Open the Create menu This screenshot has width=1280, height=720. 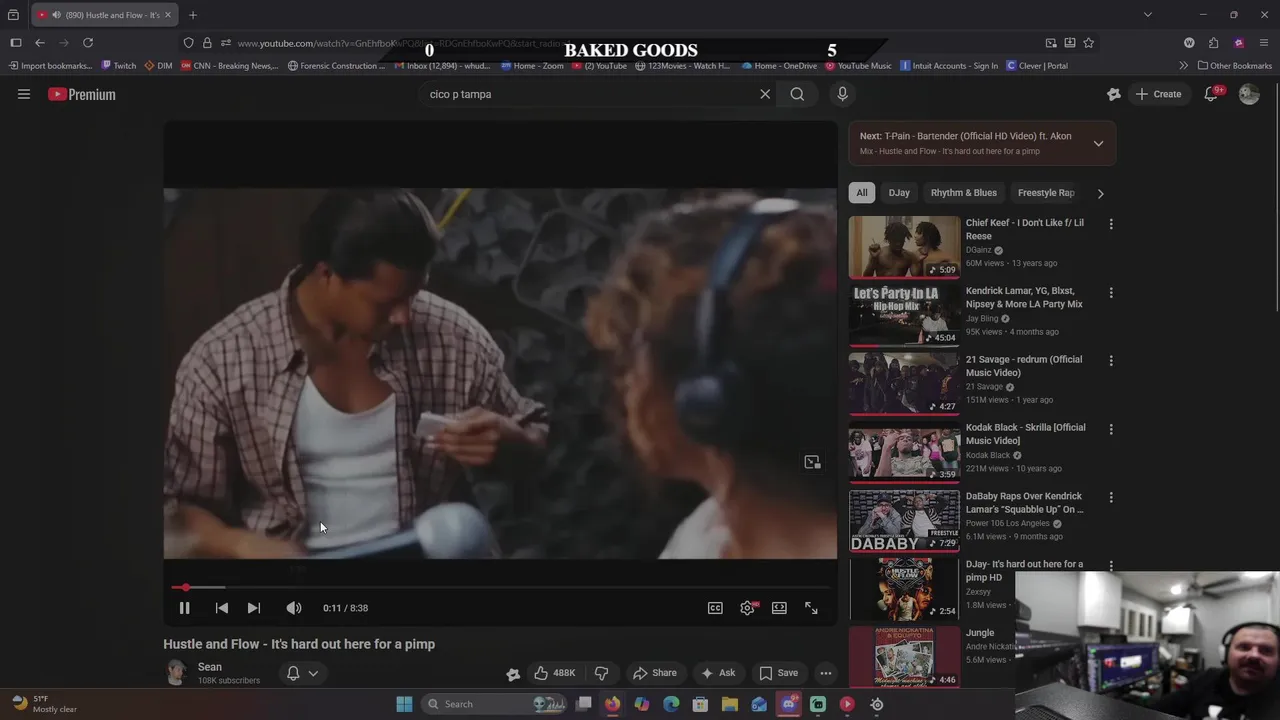[1158, 94]
